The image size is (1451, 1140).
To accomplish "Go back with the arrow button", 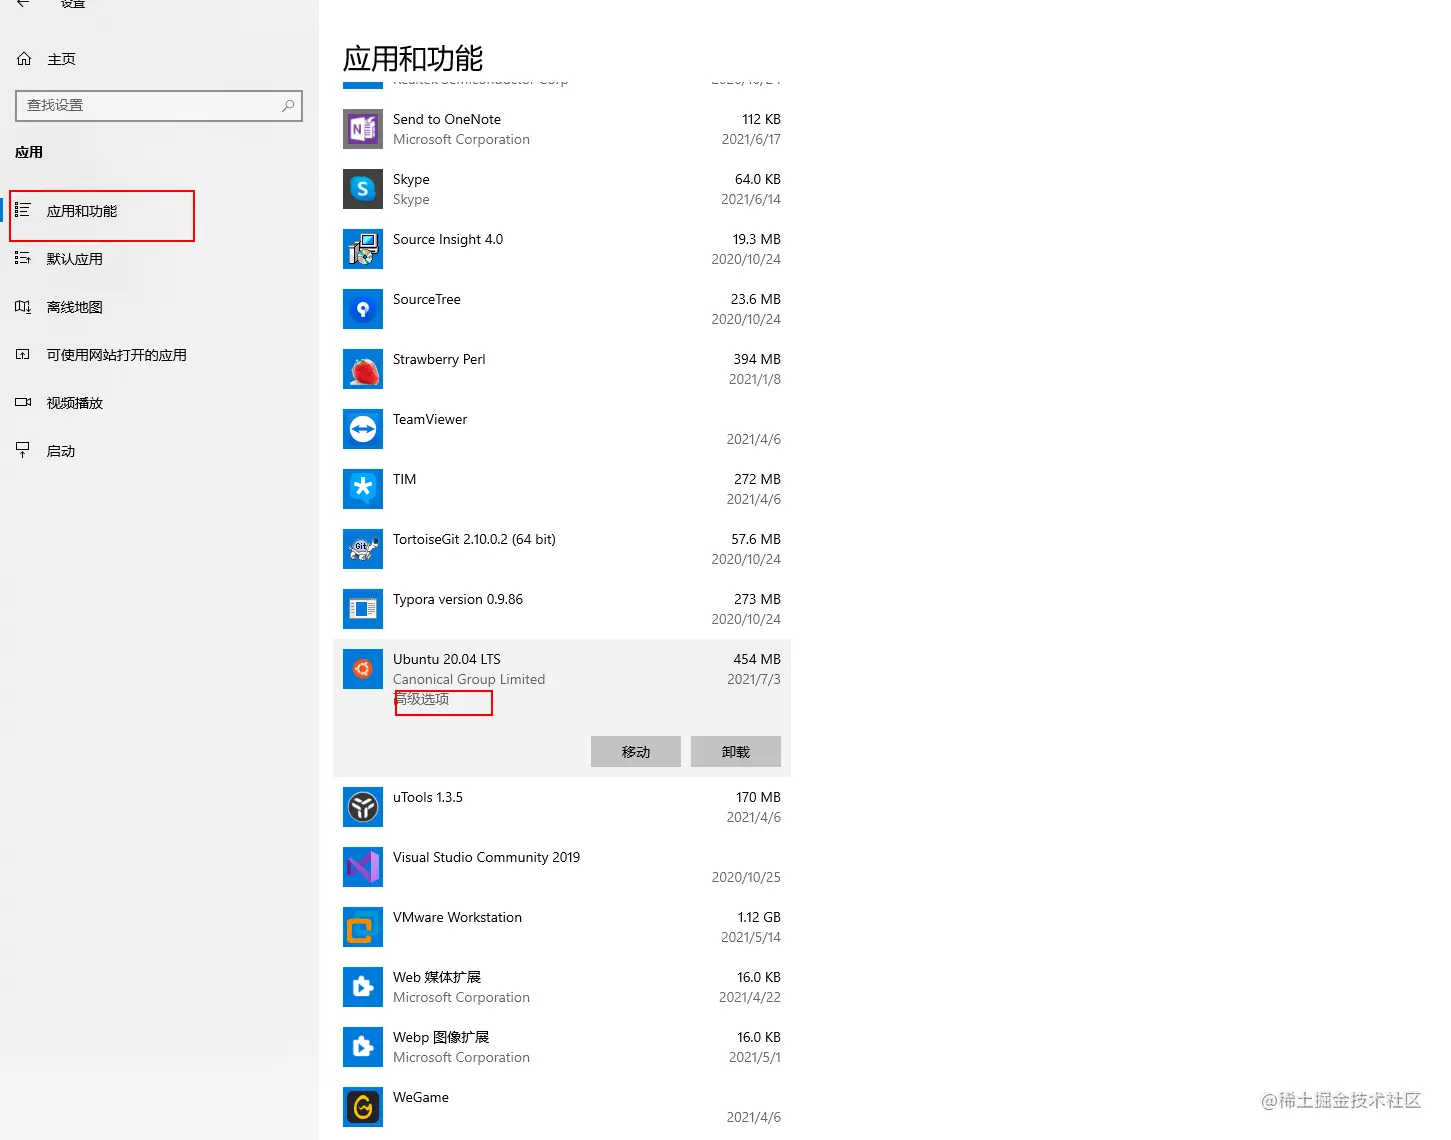I will click(x=23, y=4).
